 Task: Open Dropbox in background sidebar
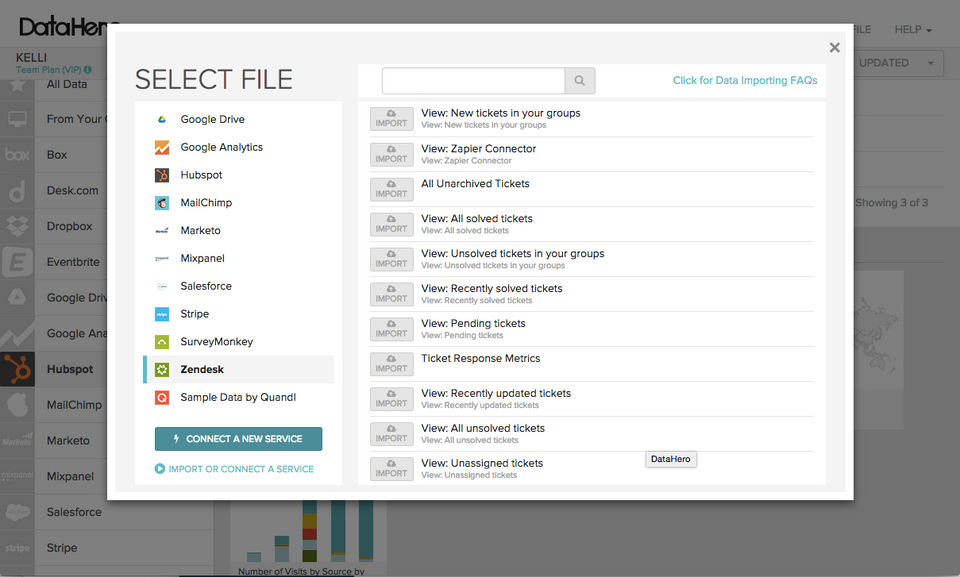[x=69, y=226]
